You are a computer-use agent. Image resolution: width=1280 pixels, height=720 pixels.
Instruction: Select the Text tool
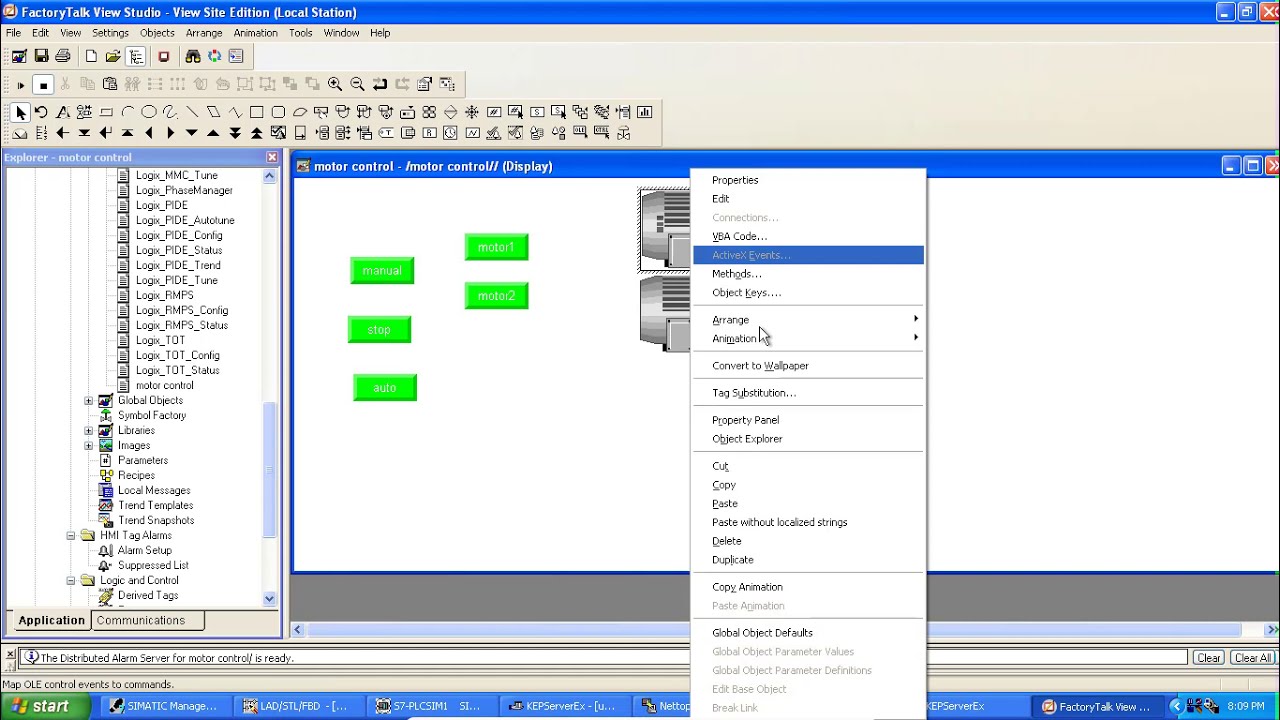coord(62,112)
